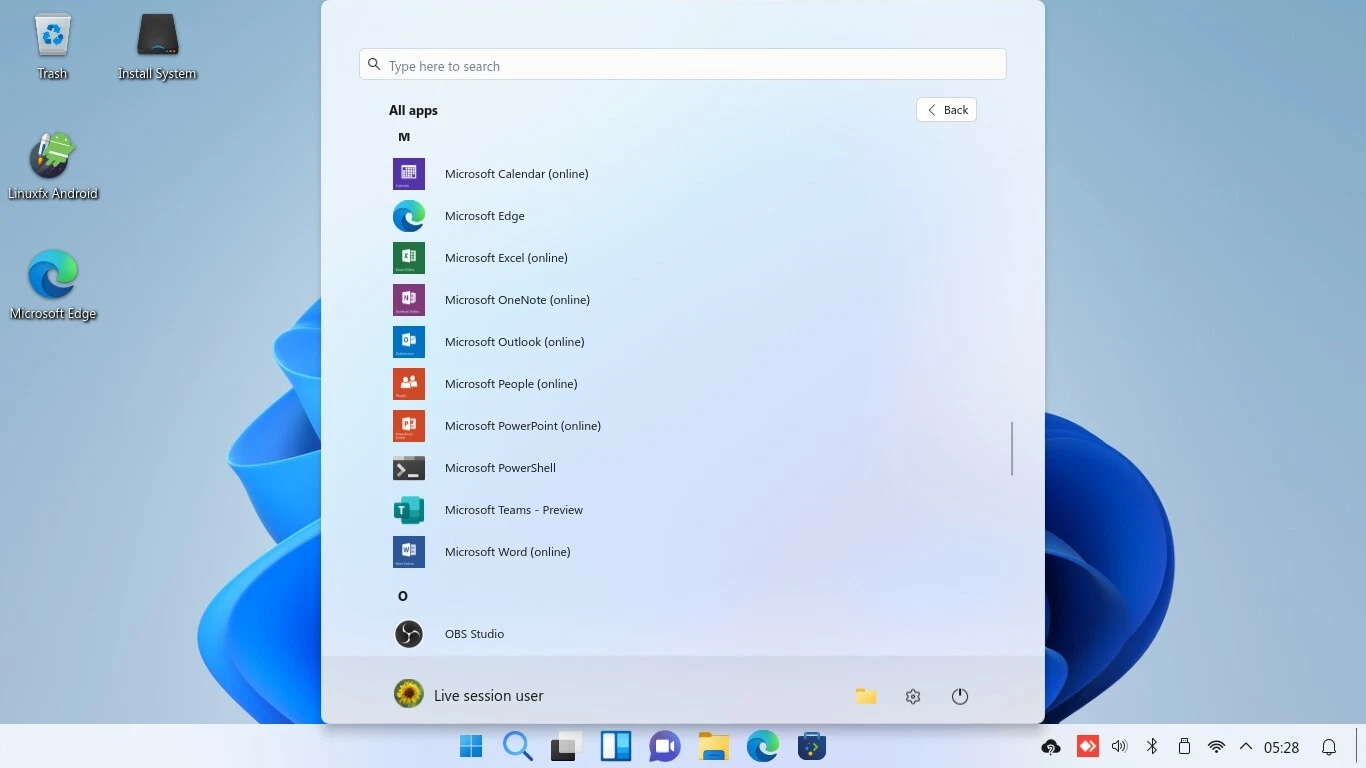
Task: Click the 'Microsoft Calendar (online)' label
Action: (517, 174)
